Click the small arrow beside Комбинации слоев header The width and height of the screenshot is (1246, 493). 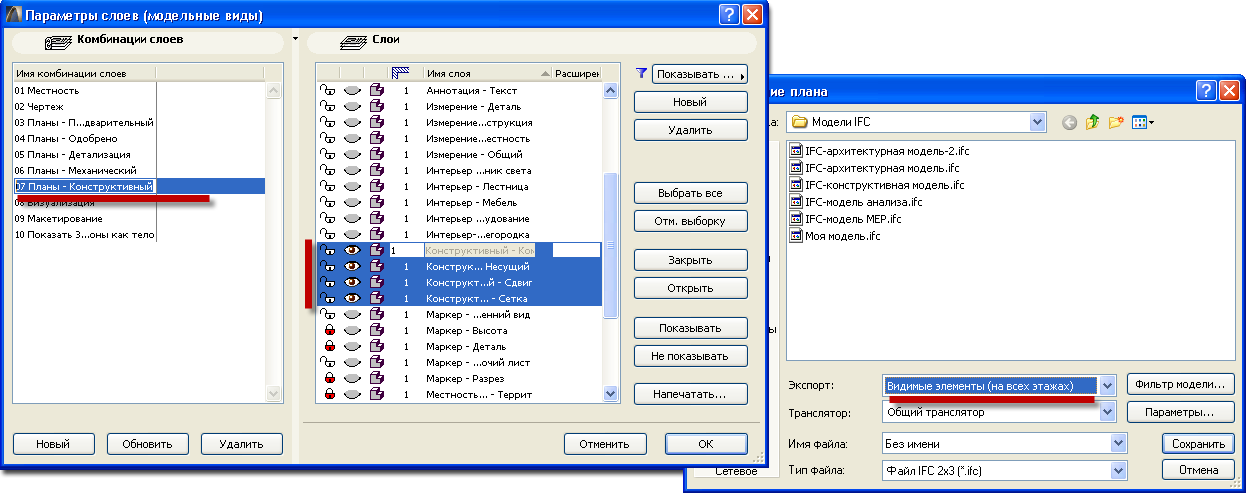click(x=295, y=38)
